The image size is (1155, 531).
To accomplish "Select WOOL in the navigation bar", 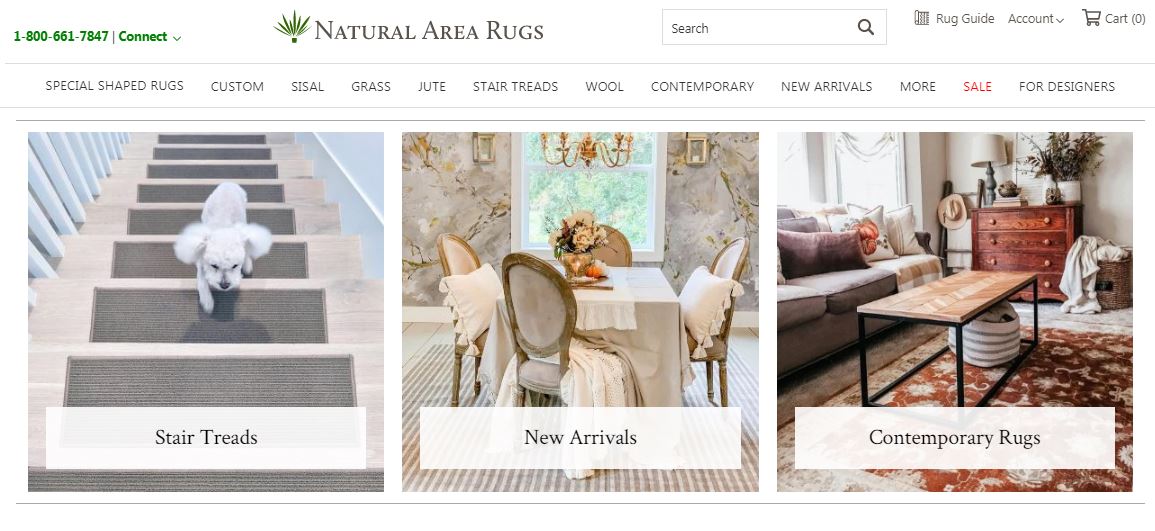I will 604,86.
